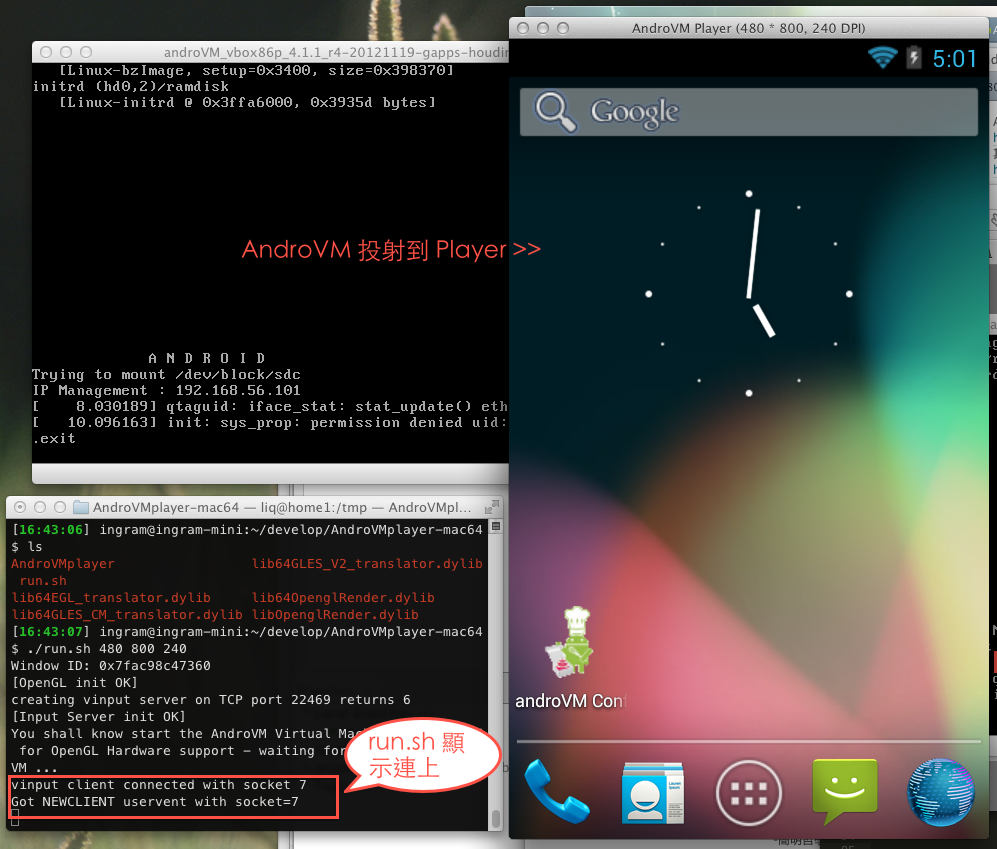The height and width of the screenshot is (849, 997).
Task: Tap the Wi-Fi status icon
Action: point(882,58)
